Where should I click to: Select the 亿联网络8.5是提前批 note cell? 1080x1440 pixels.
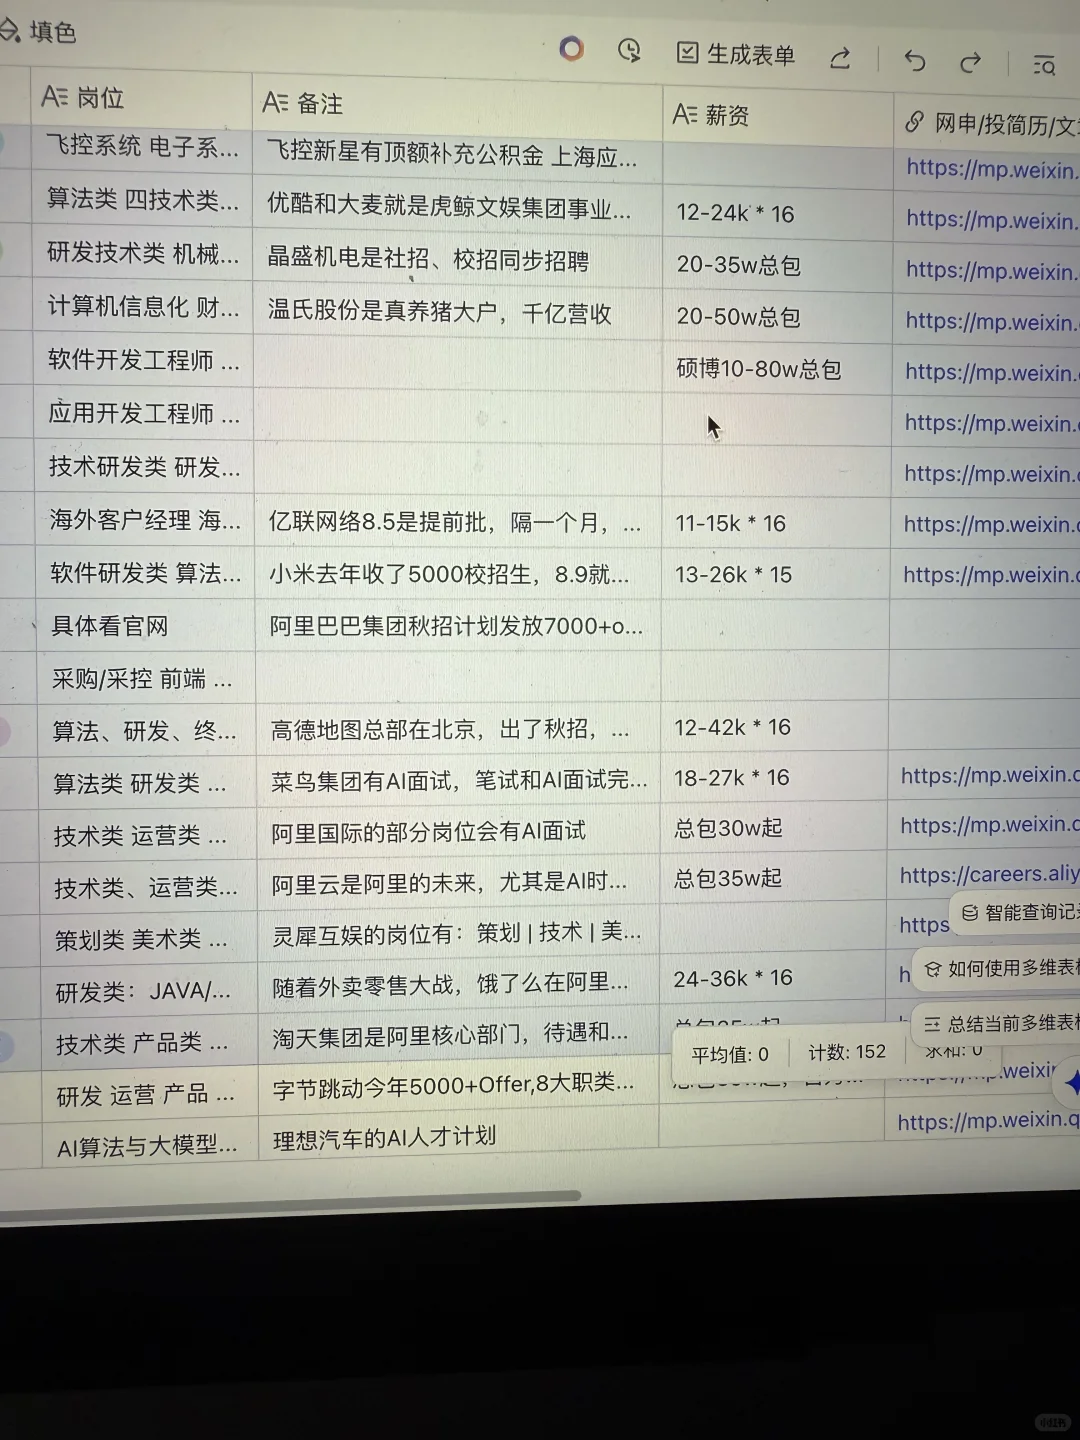point(458,521)
